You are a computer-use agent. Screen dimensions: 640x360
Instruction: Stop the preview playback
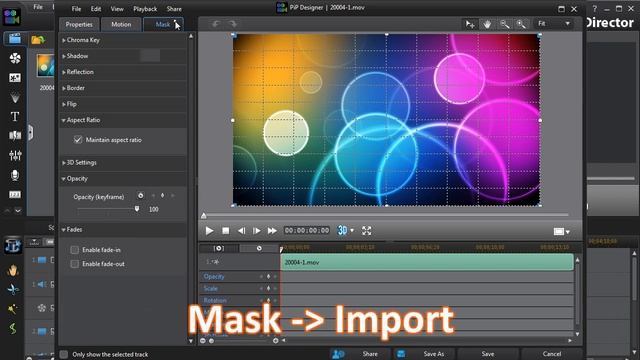225,231
